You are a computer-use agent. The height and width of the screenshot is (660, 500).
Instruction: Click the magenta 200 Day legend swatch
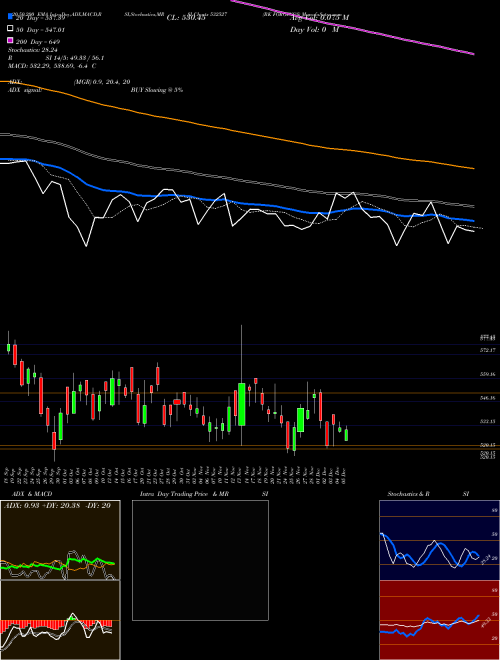tap(10, 41)
